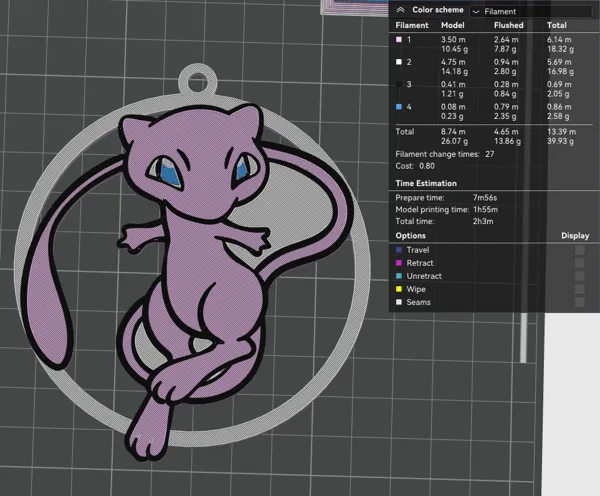Click the vertical layer slider bar
Image resolution: width=600 pixels, height=496 pixels.
point(523,337)
